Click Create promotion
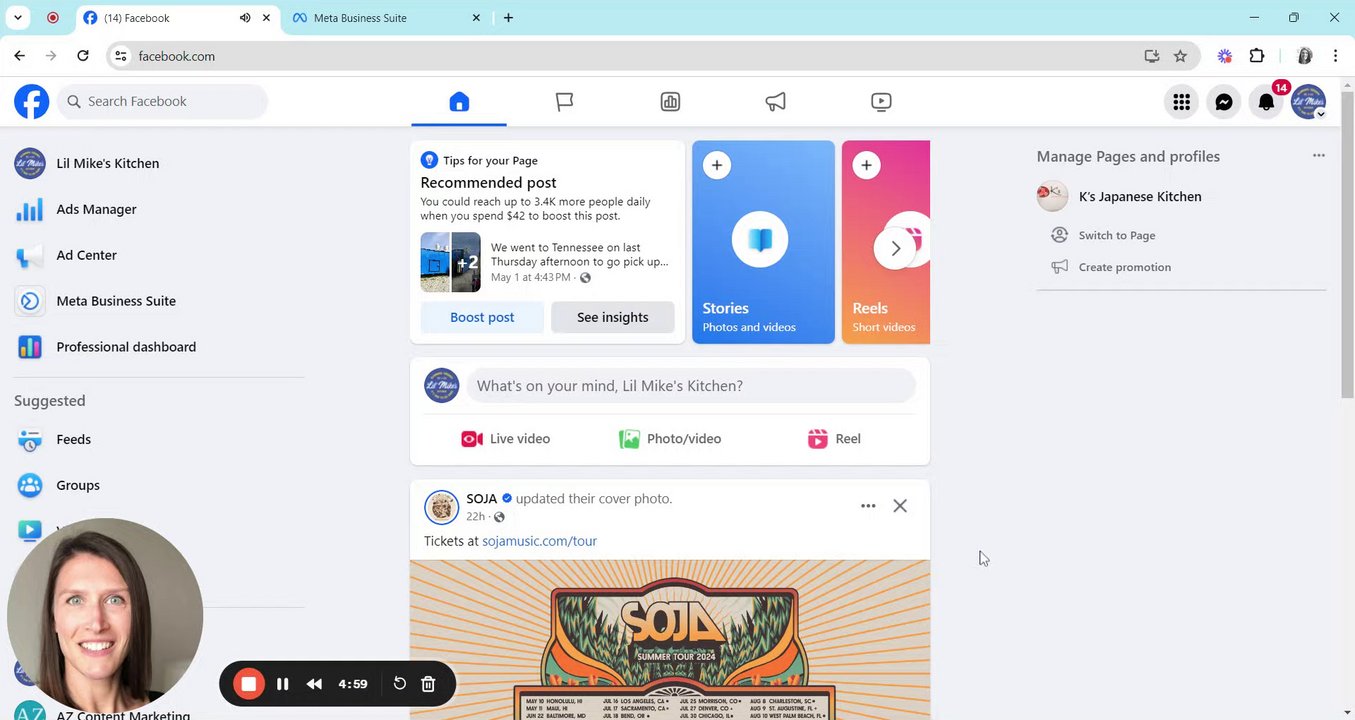Viewport: 1355px width, 720px height. pos(1124,267)
